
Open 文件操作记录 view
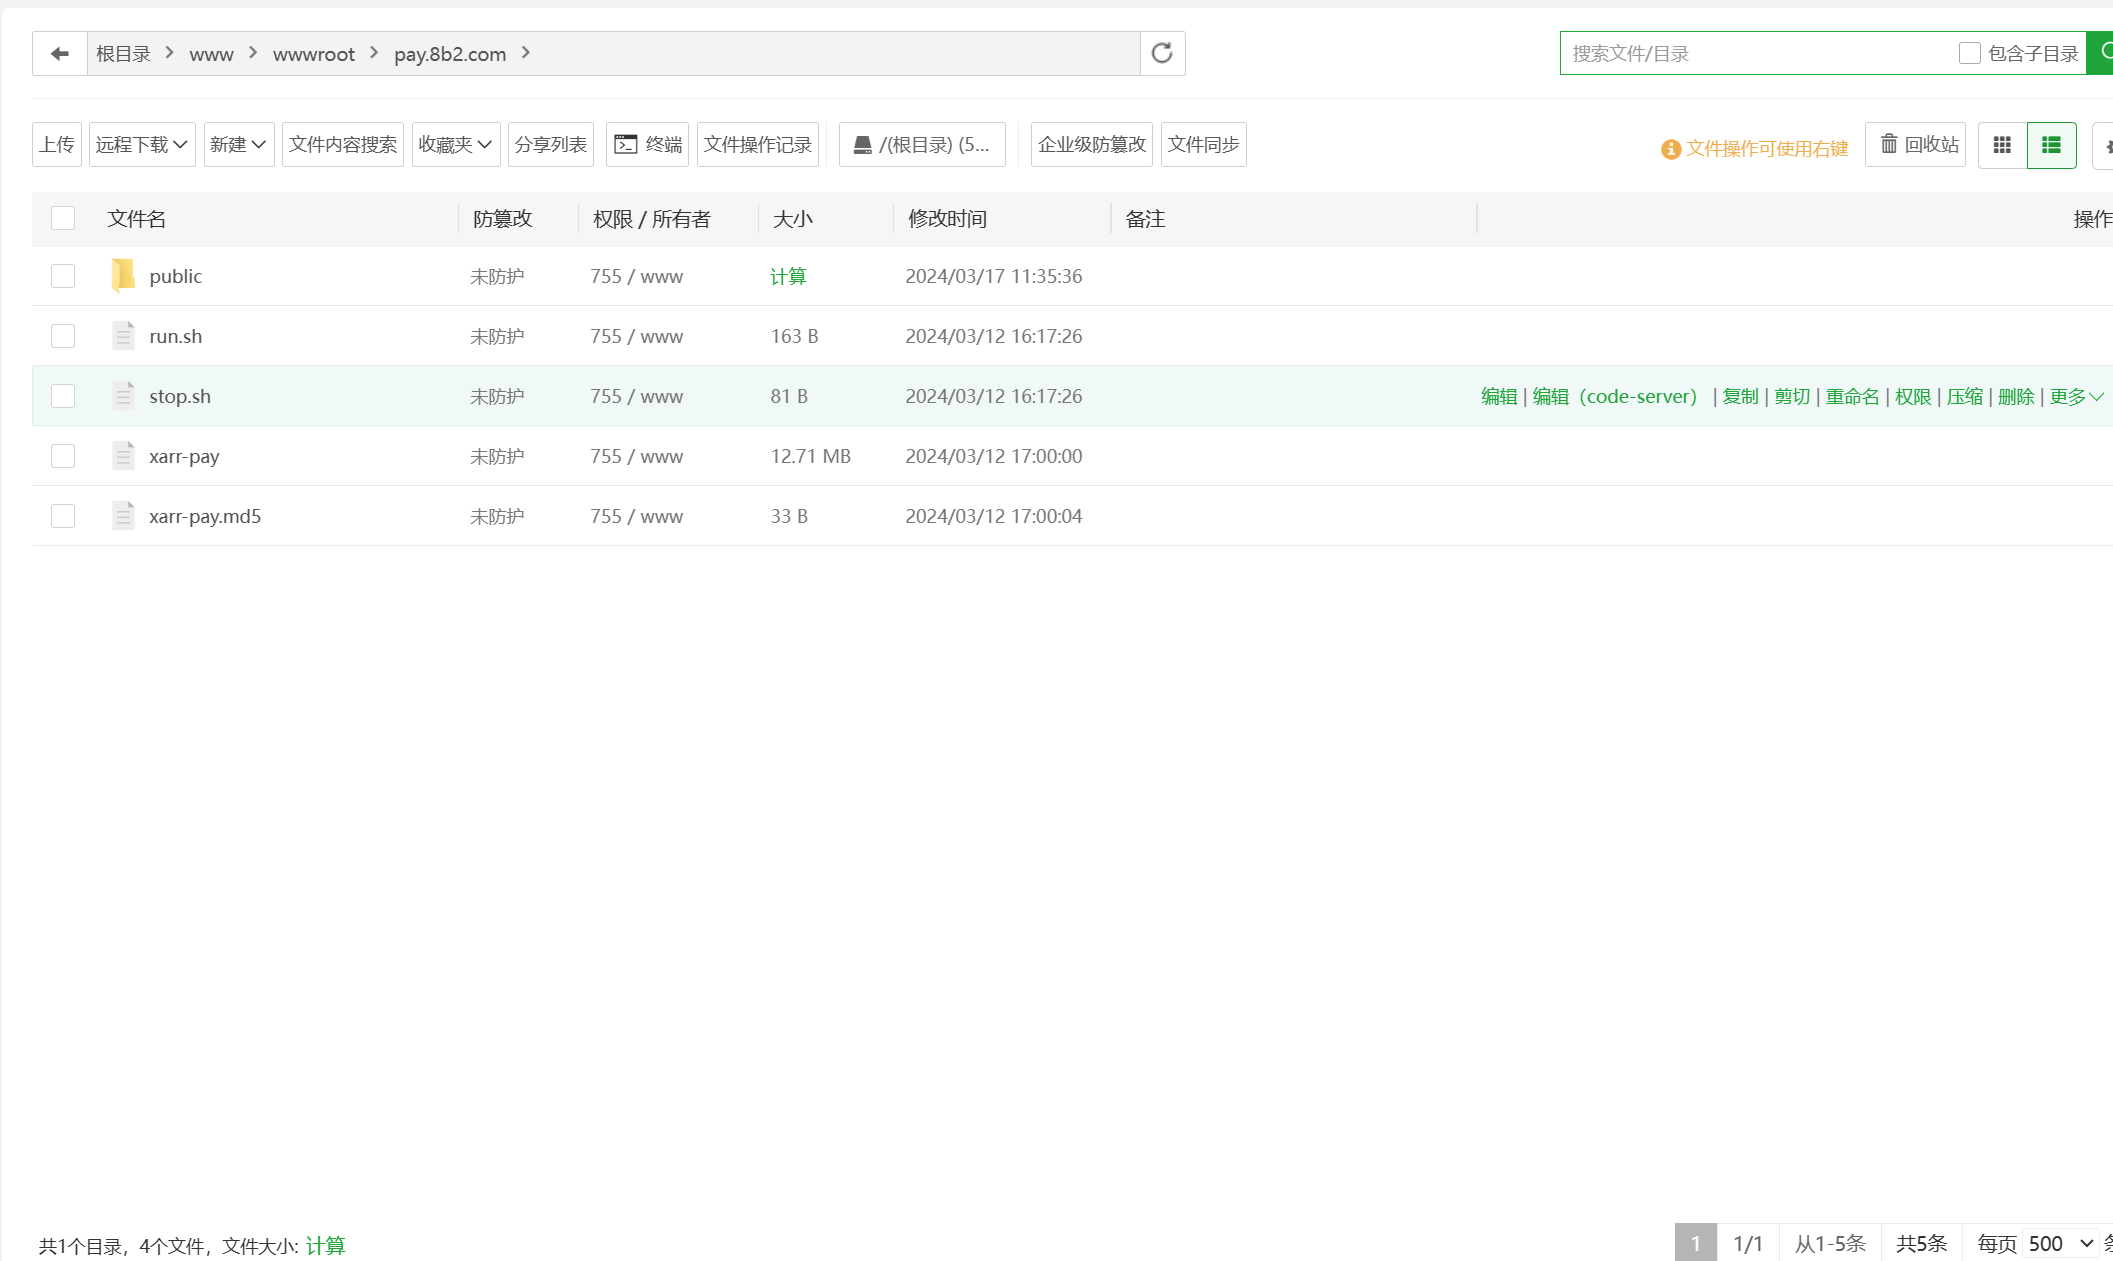[x=757, y=144]
